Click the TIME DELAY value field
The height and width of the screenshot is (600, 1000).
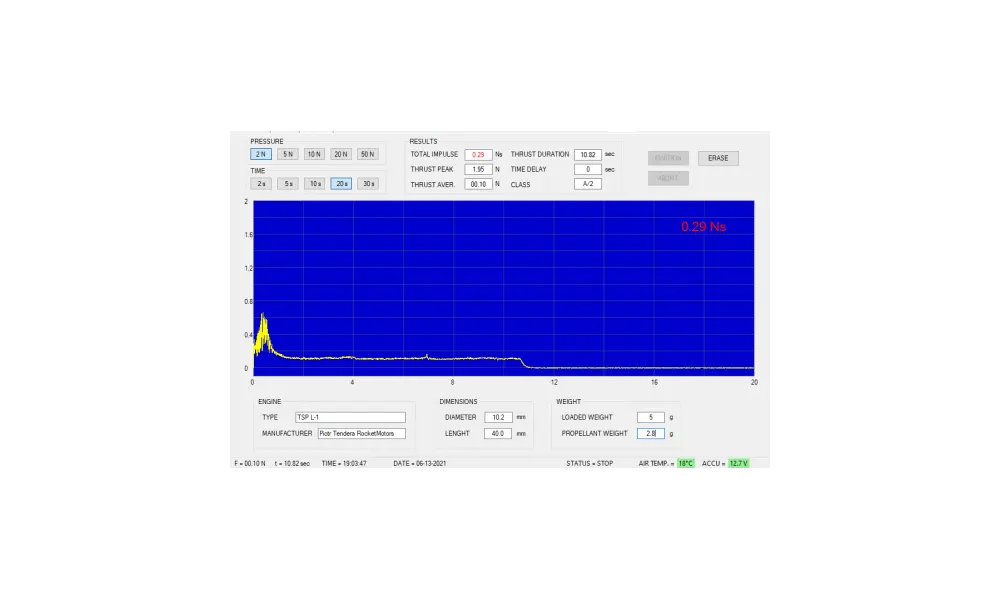tap(588, 170)
